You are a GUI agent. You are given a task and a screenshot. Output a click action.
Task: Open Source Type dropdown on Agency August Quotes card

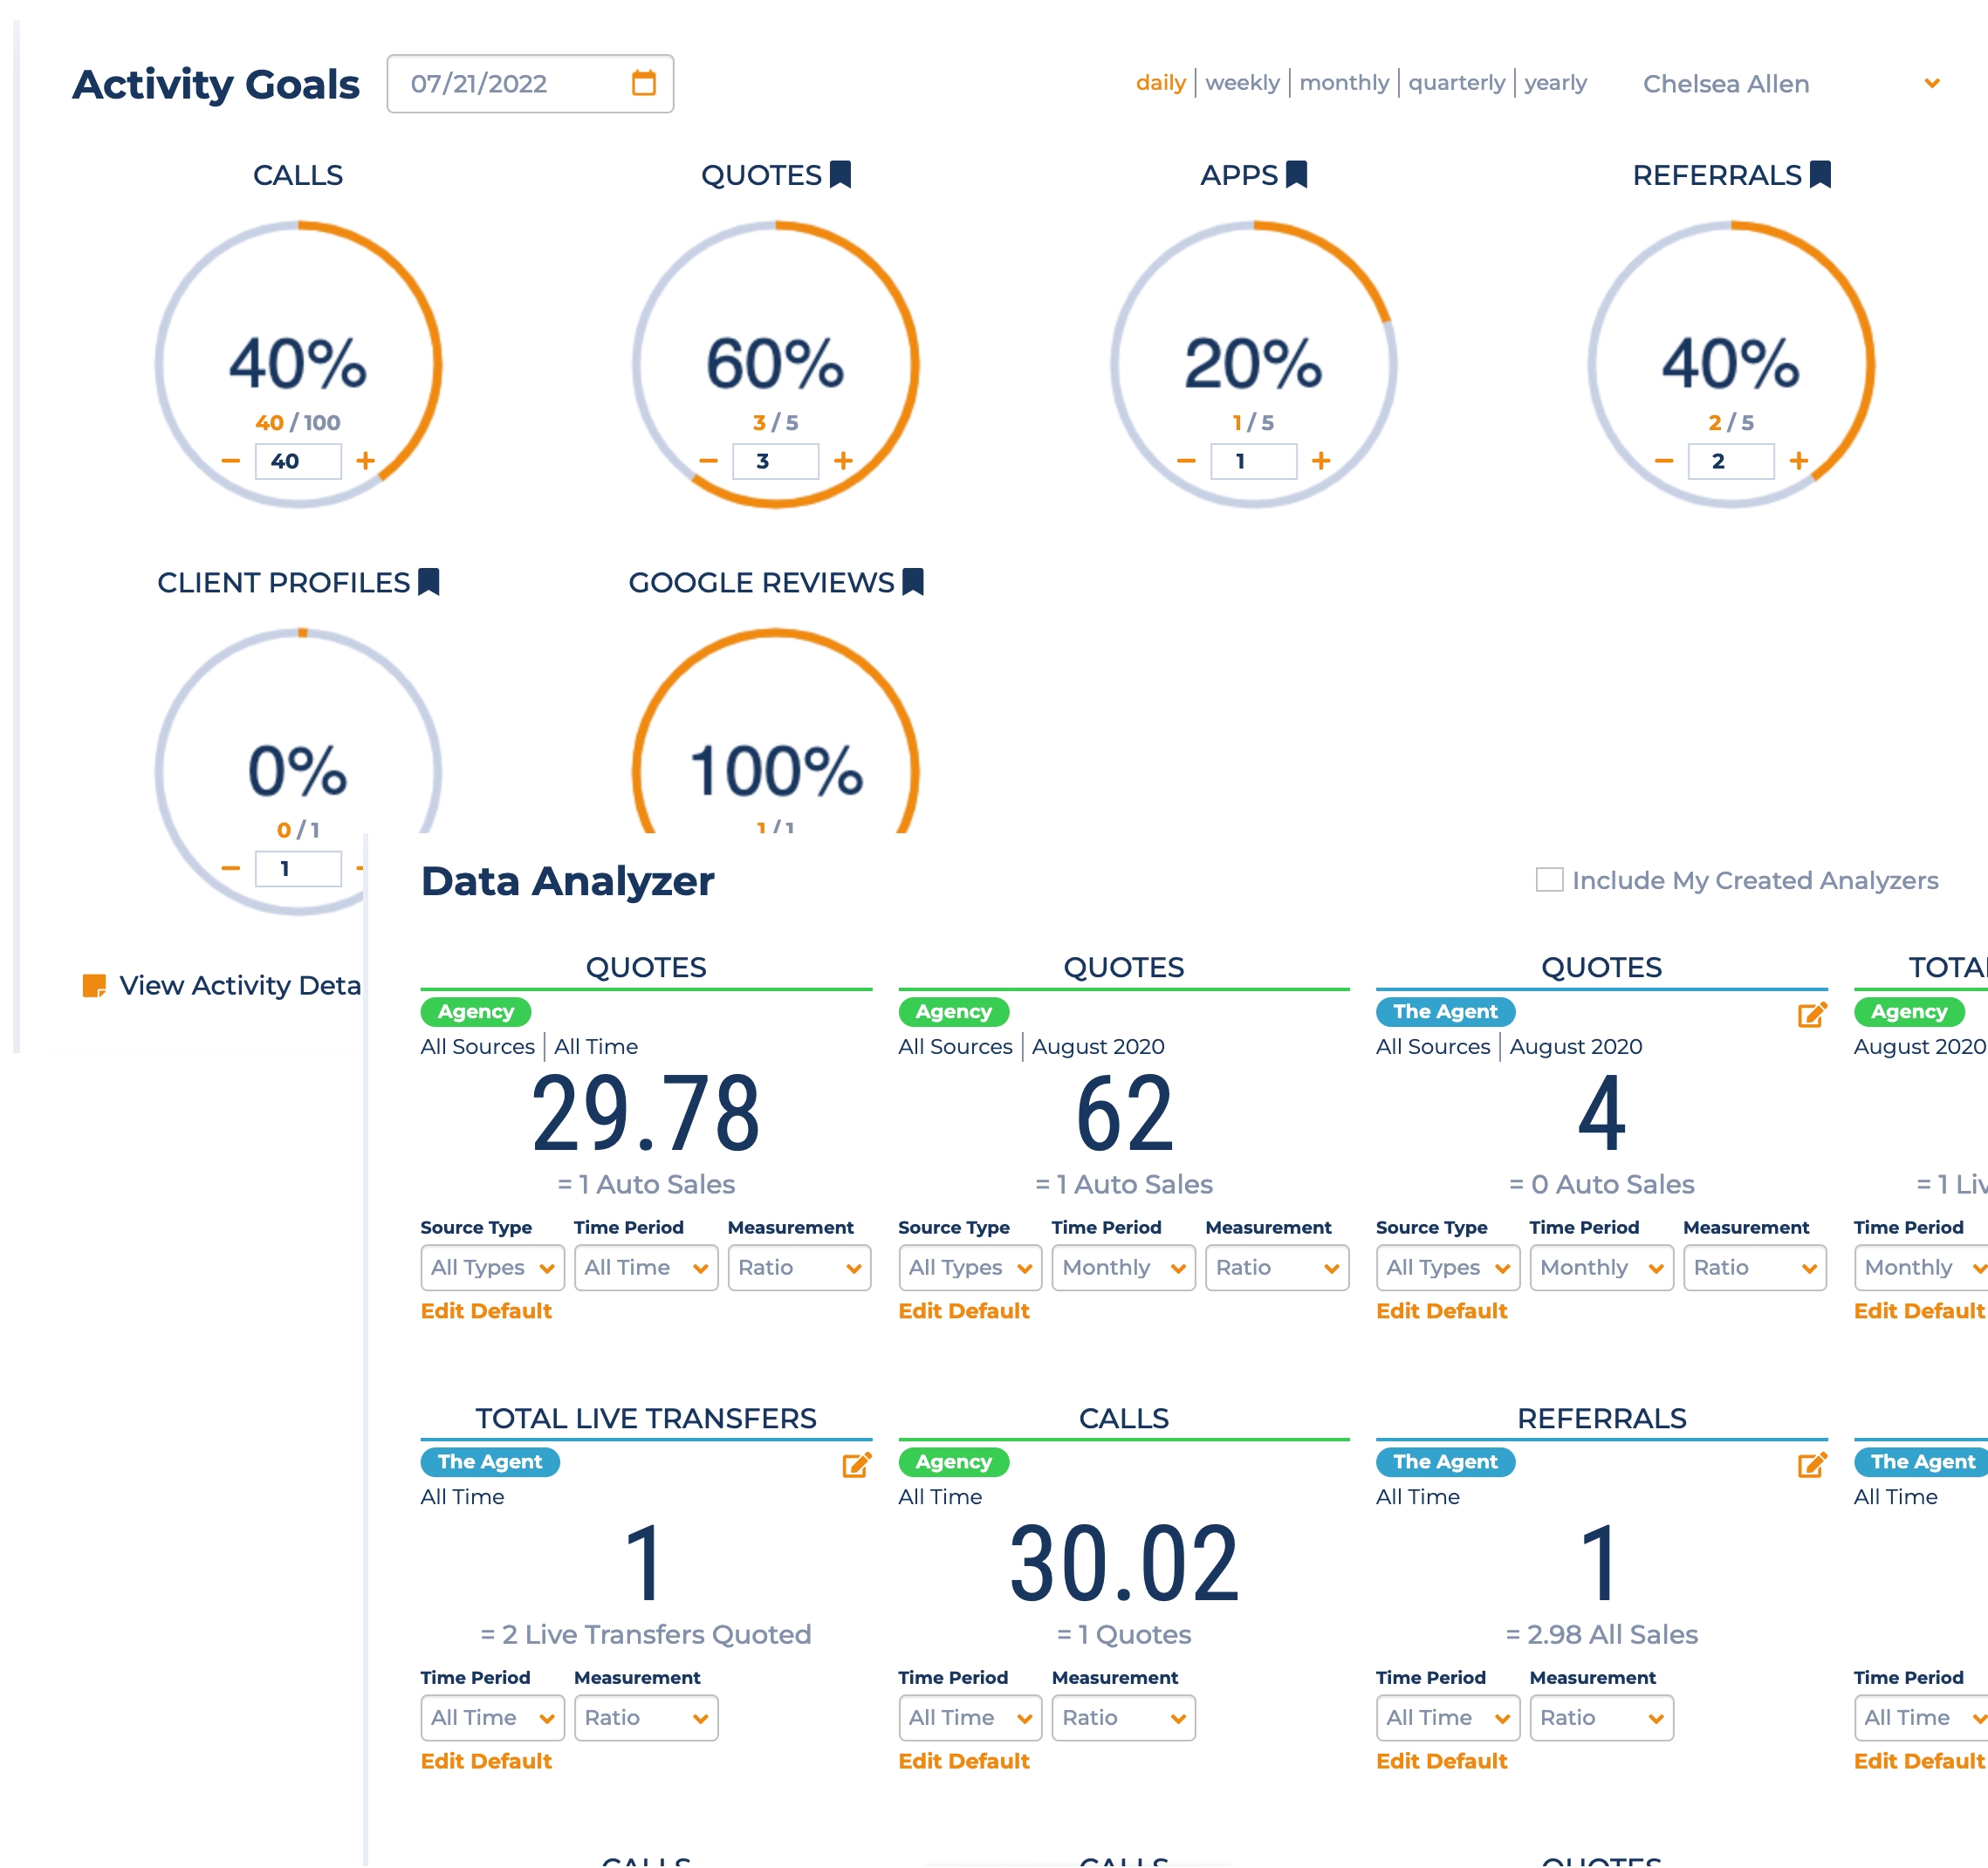970,1268
